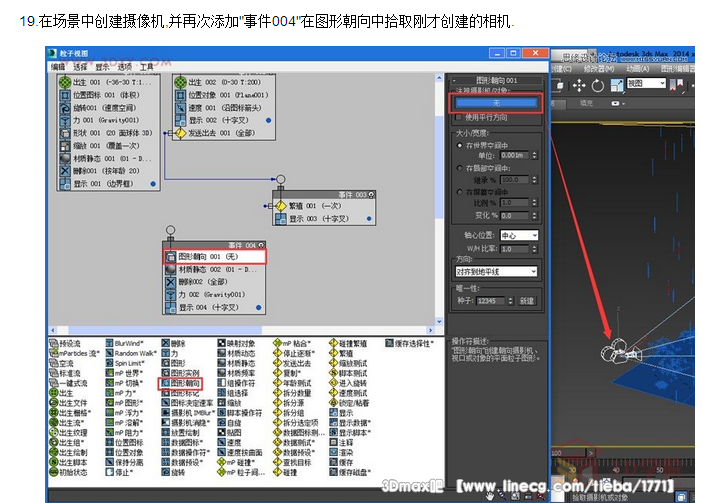
Task: Select 在局部空间中 radio button
Action: pyautogui.click(x=459, y=168)
